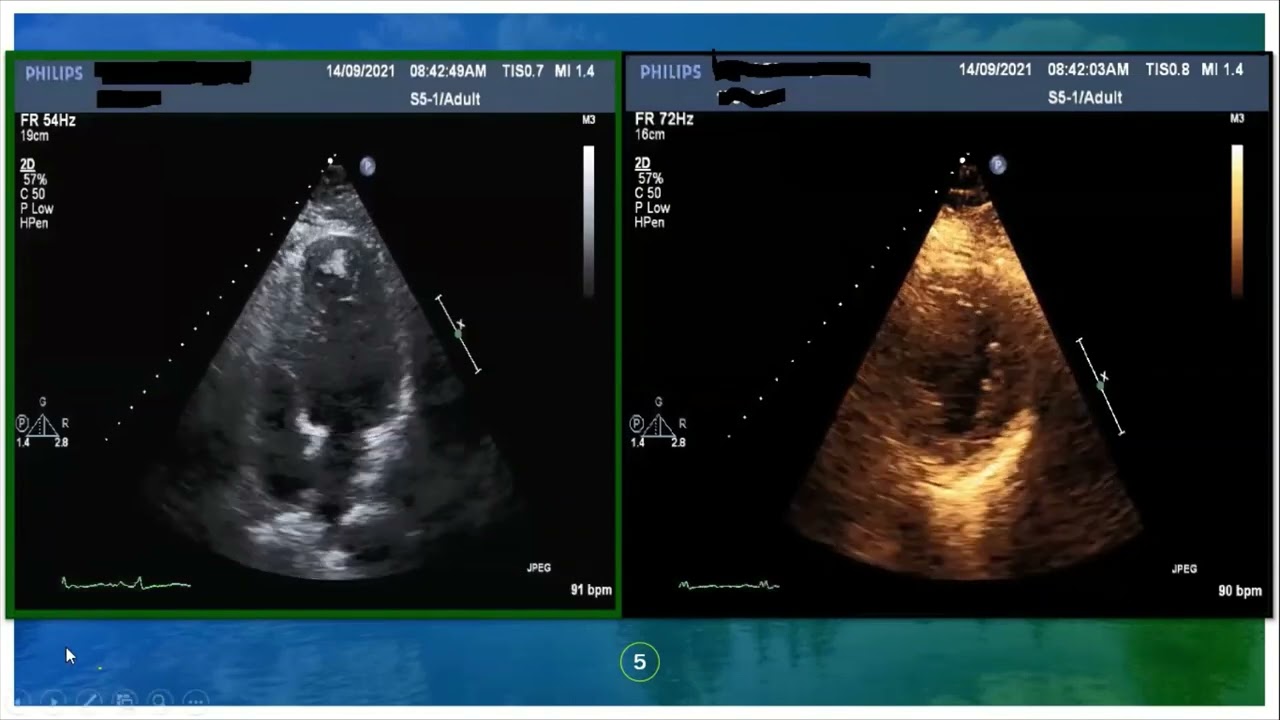Click the ECG trace under the left scan
This screenshot has width=1280, height=720.
coord(126,582)
